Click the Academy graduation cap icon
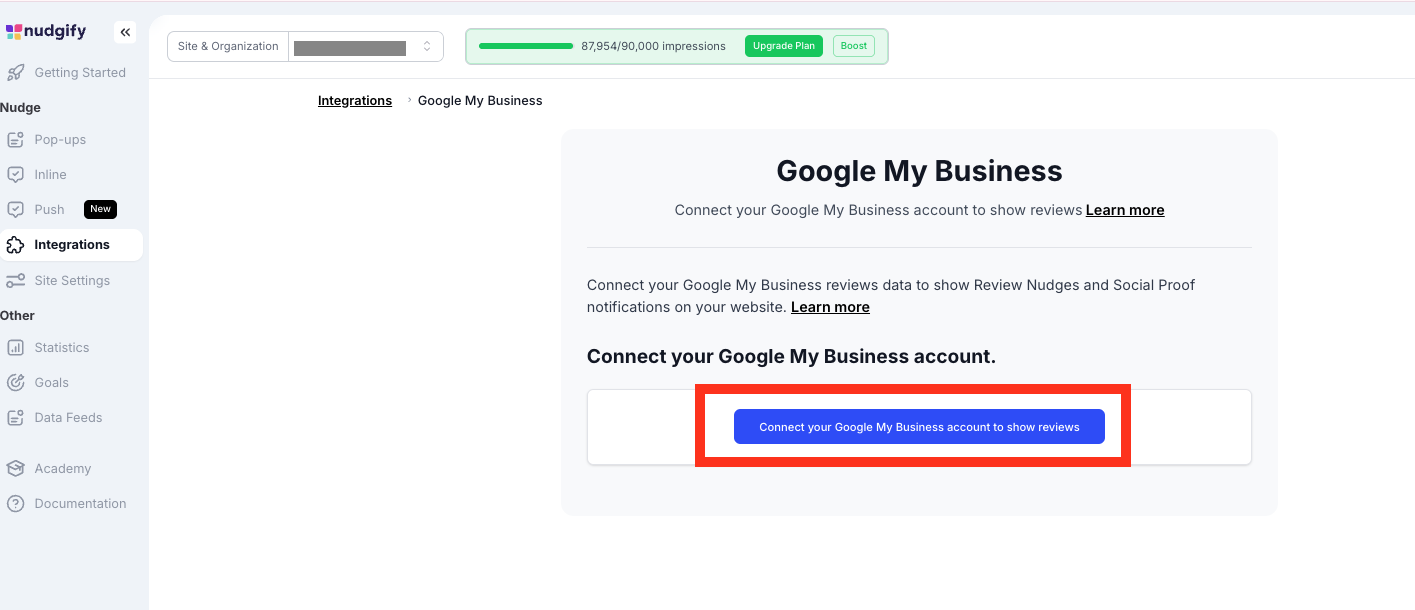This screenshot has width=1415, height=610. coord(15,469)
